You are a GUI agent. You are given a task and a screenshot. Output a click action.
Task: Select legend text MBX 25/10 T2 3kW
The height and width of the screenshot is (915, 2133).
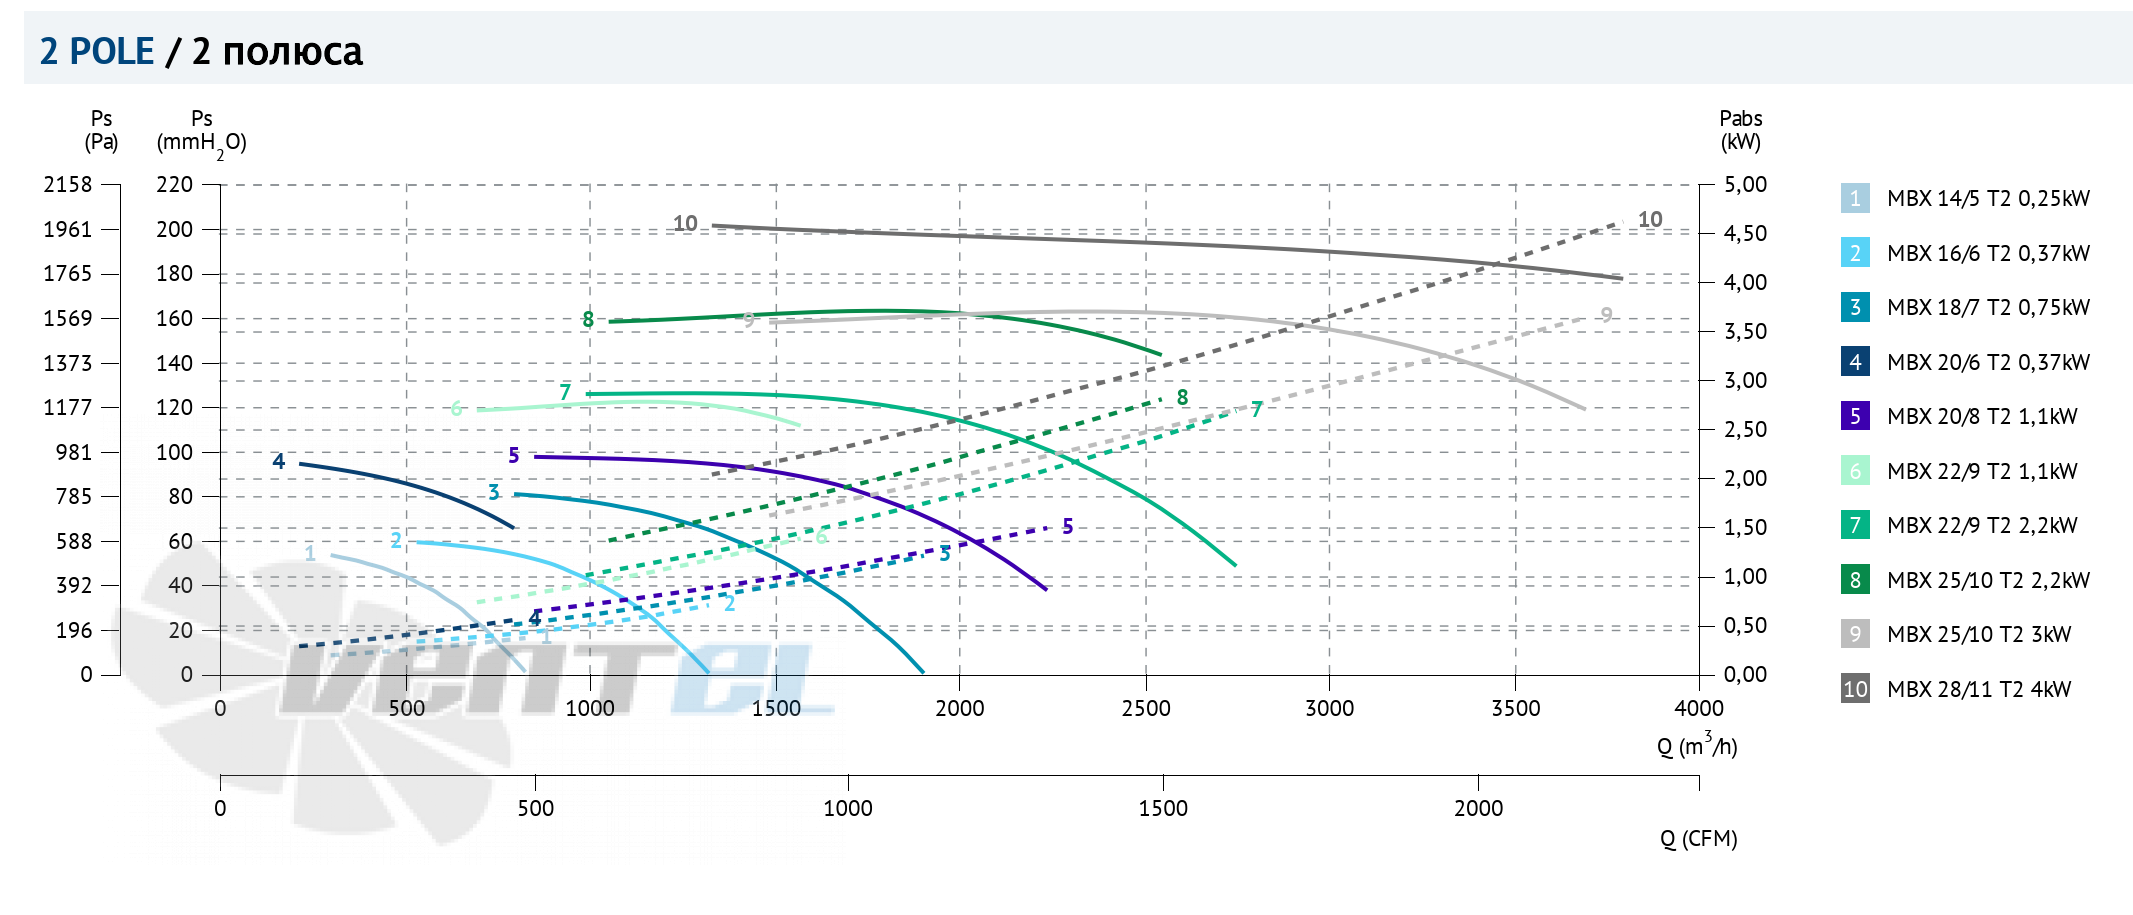(x=1979, y=634)
